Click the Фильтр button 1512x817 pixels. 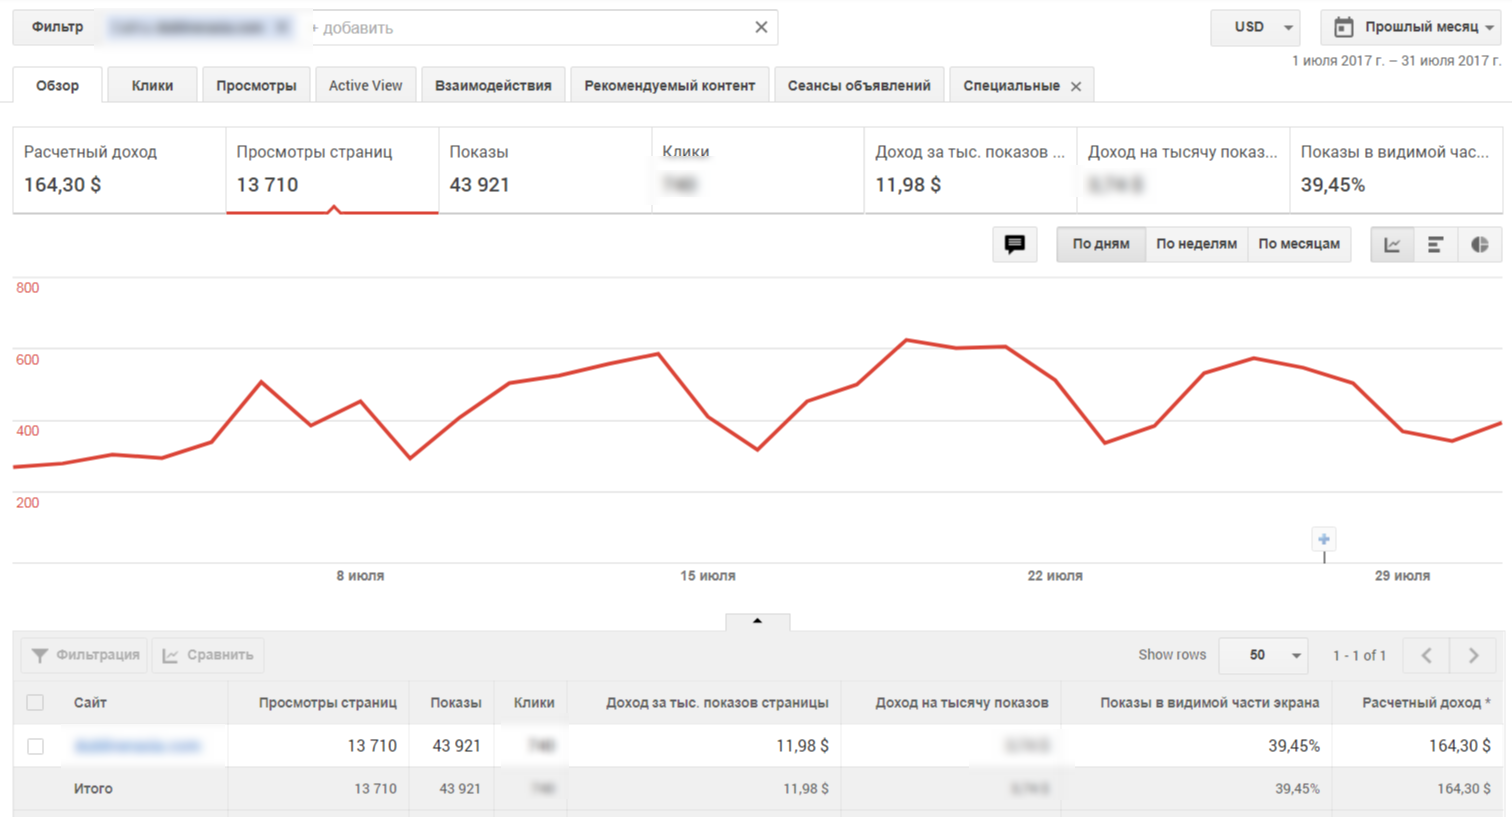[x=57, y=27]
